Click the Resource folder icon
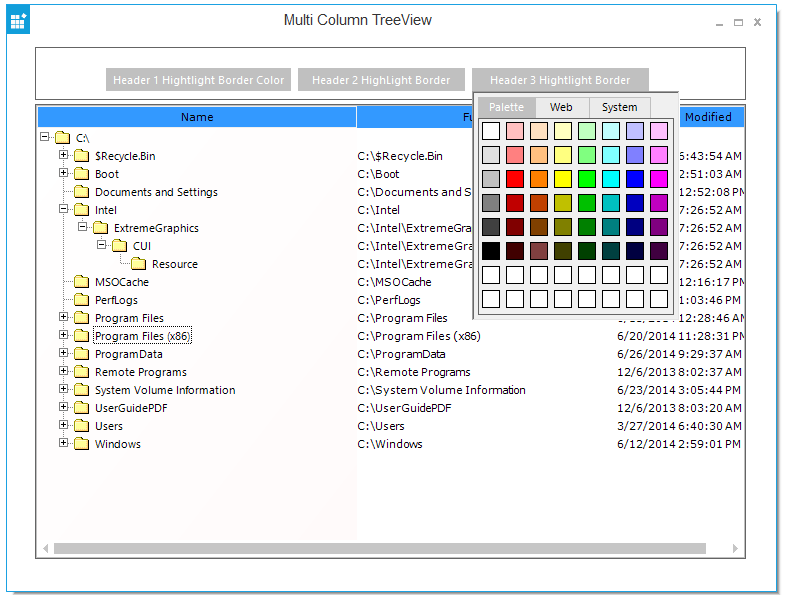The height and width of the screenshot is (595, 787). pyautogui.click(x=138, y=264)
